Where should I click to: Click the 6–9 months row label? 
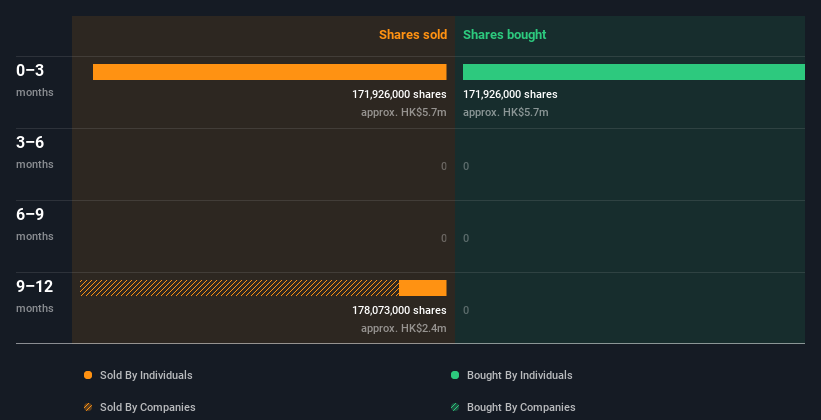click(x=35, y=224)
